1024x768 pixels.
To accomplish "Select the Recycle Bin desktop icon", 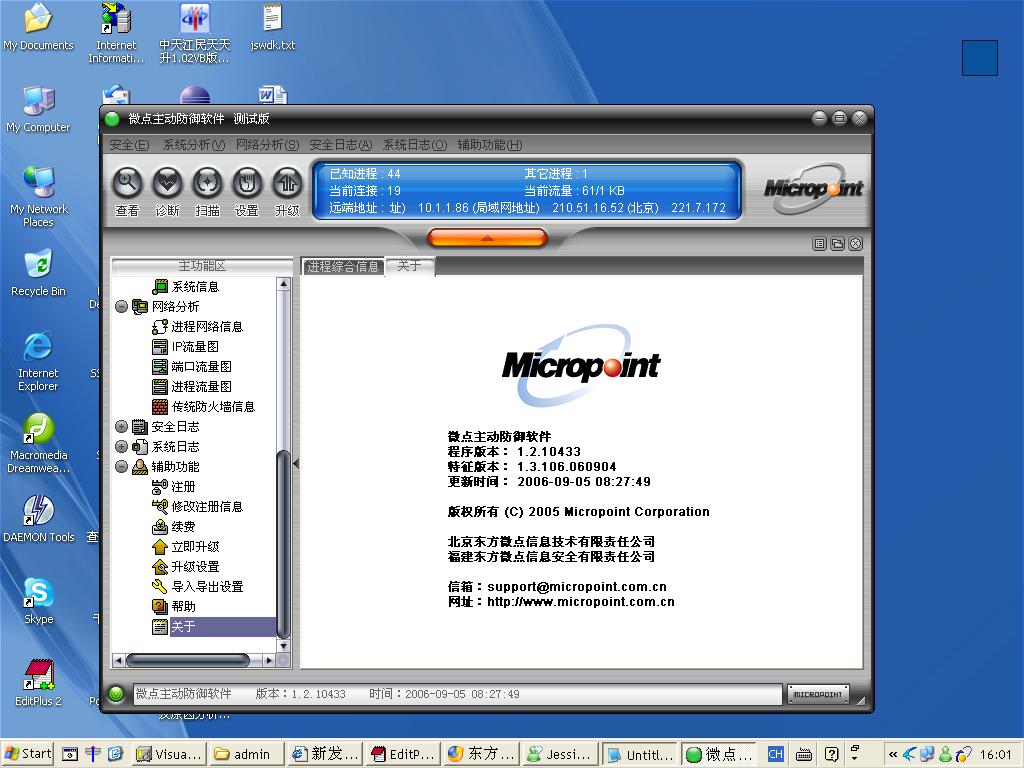I will (38, 273).
